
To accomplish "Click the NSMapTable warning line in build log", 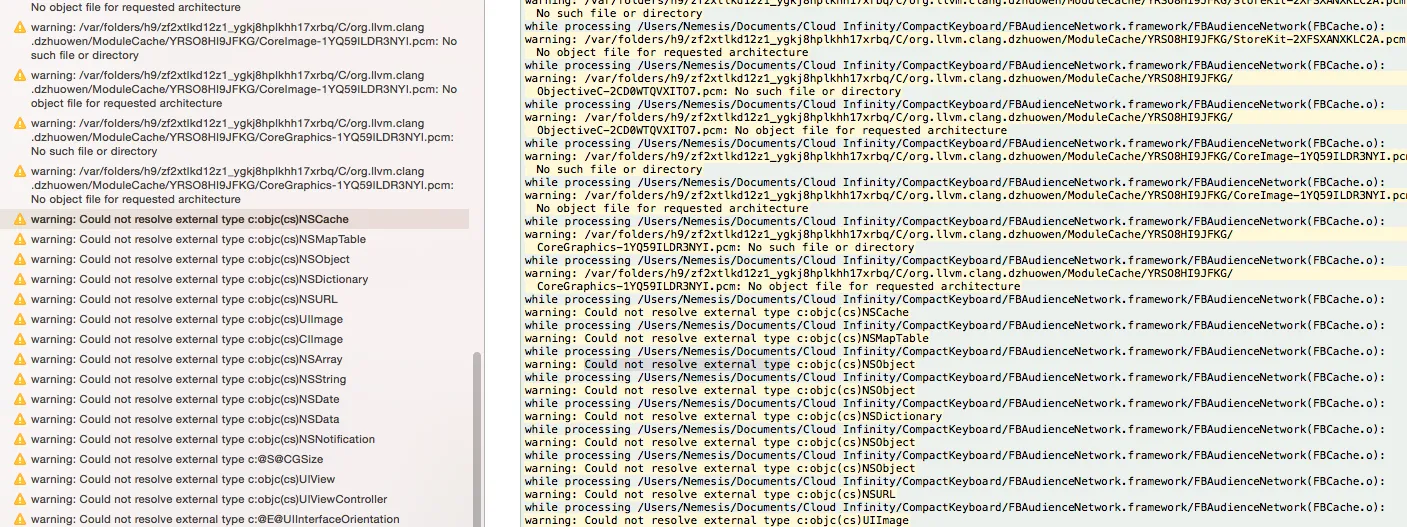I will click(x=726, y=338).
